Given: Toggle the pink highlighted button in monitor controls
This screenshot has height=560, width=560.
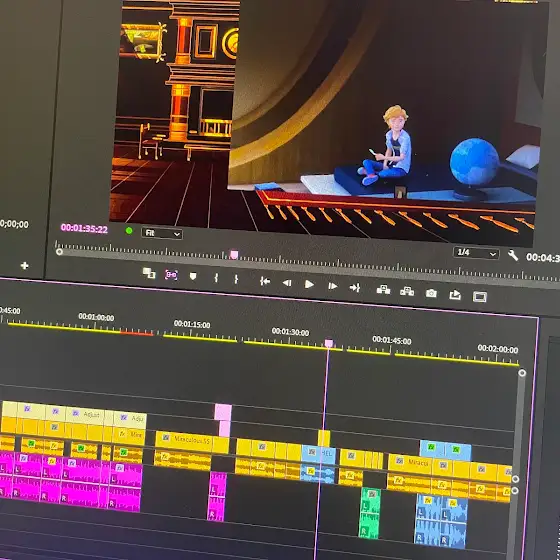Looking at the screenshot, I should tap(171, 275).
